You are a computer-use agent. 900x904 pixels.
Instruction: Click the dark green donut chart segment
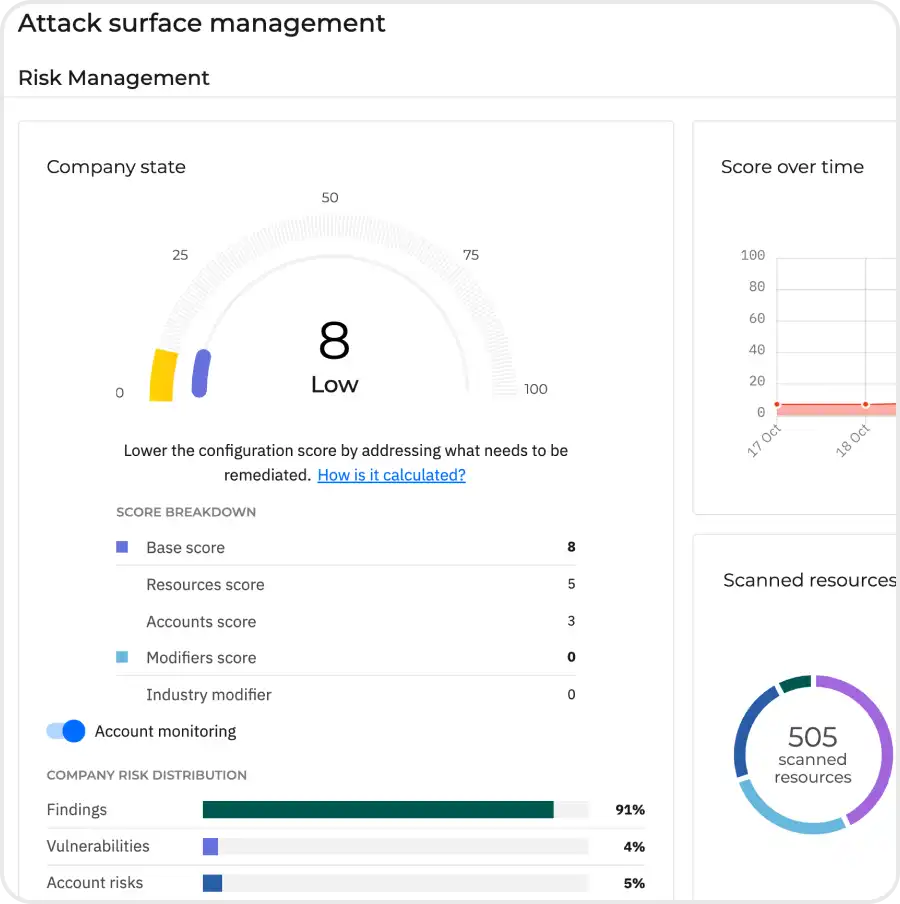(x=796, y=683)
